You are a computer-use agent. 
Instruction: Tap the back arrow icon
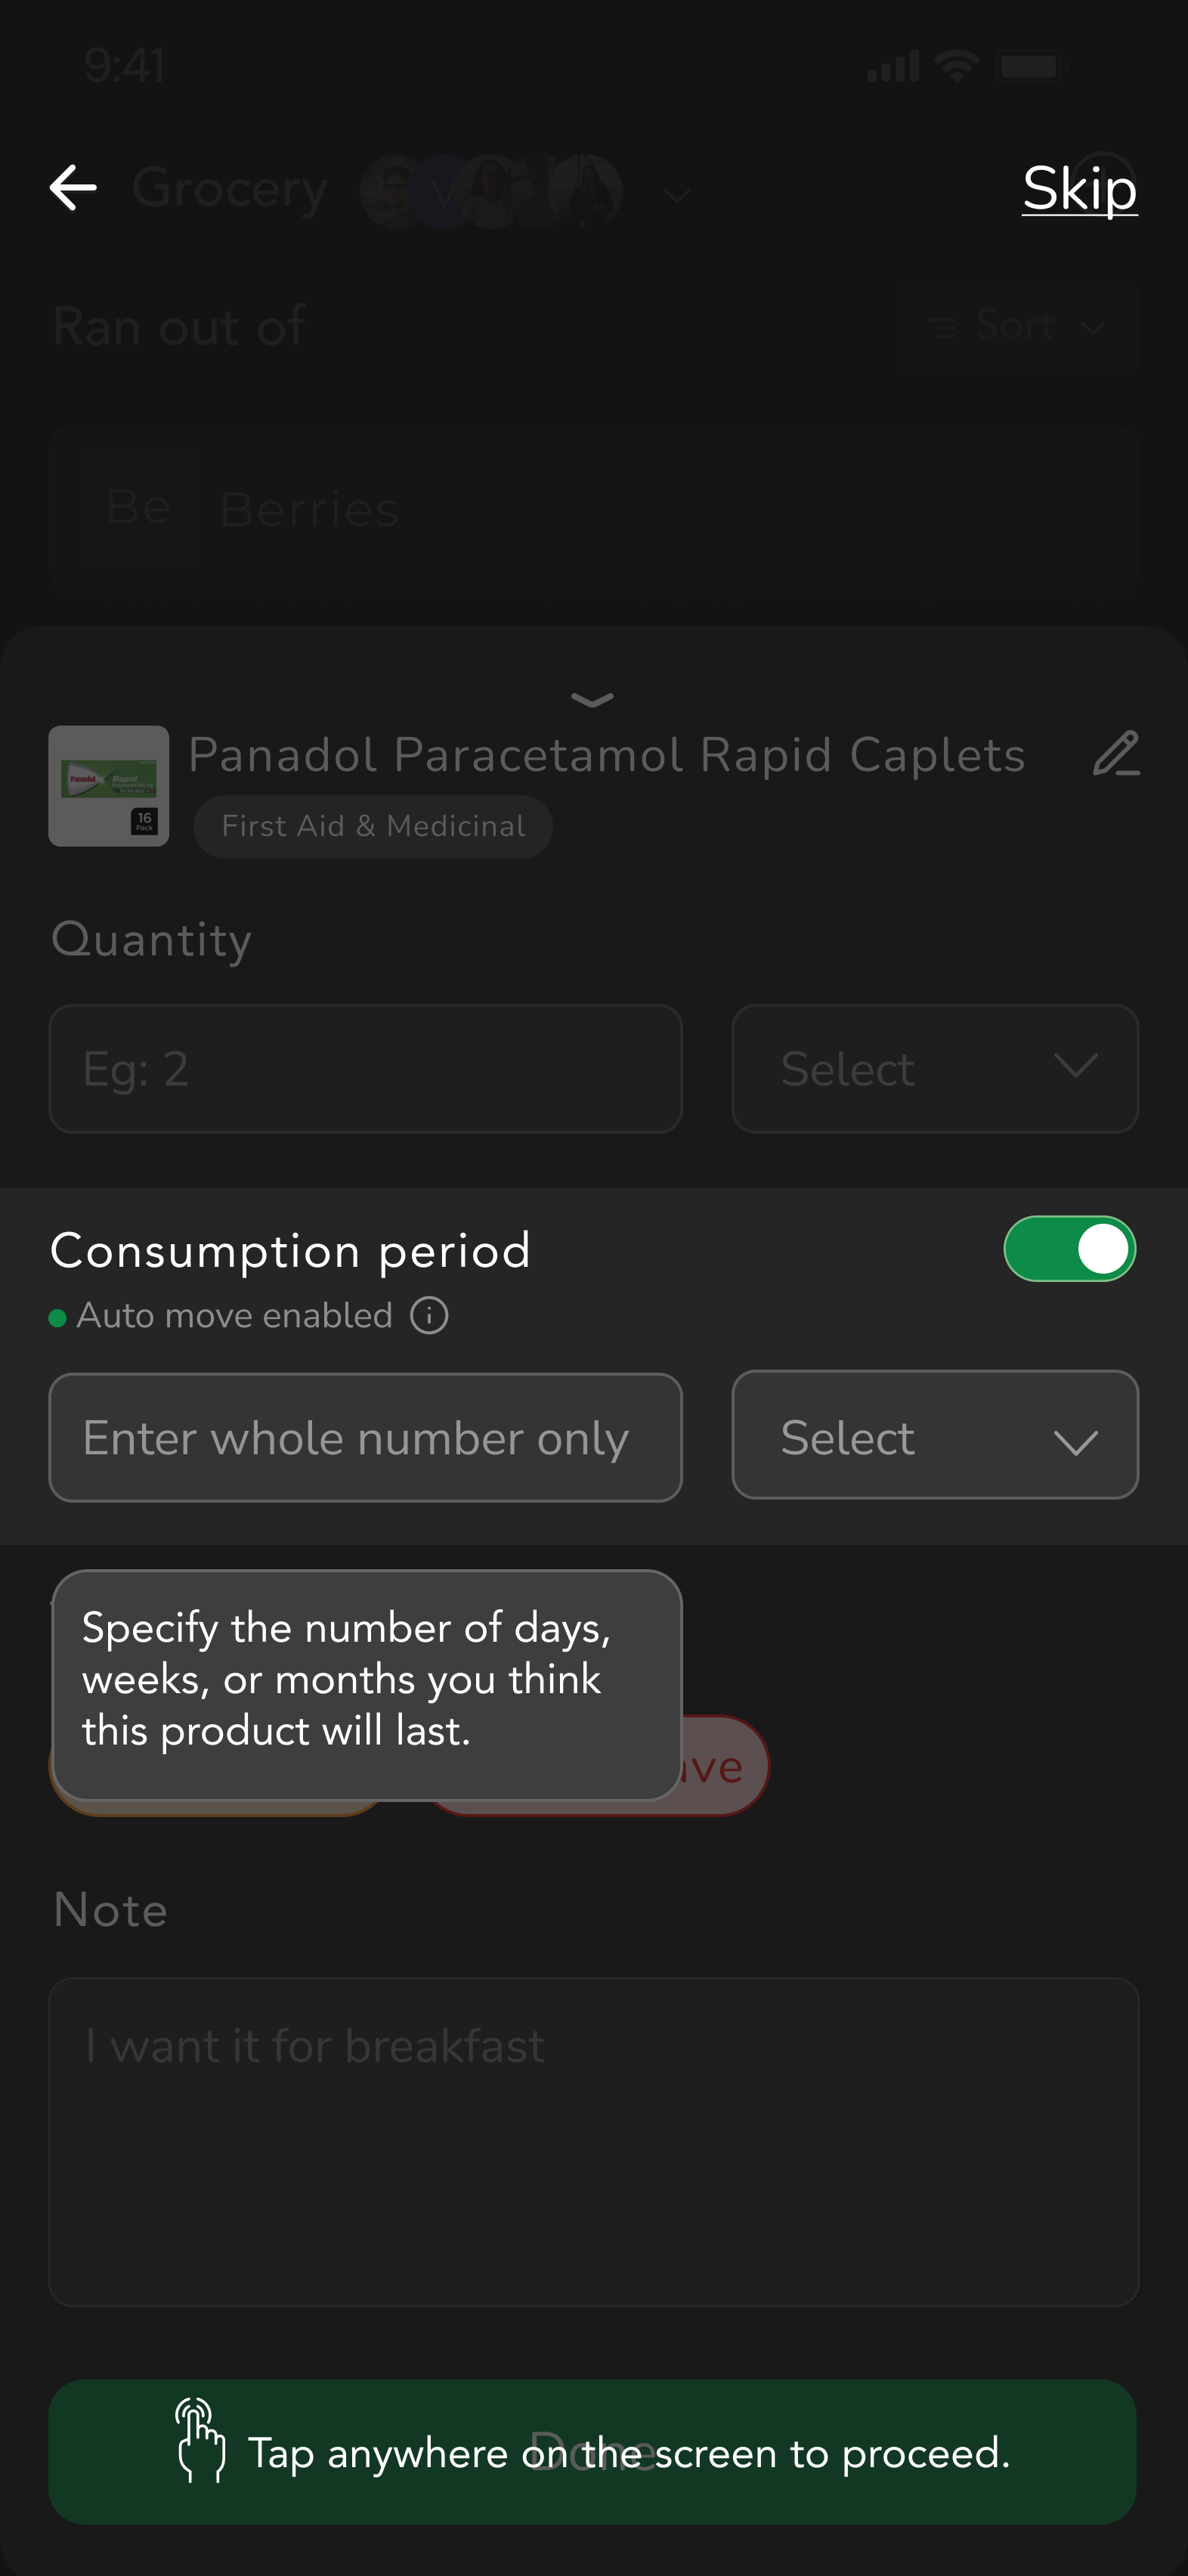[73, 188]
